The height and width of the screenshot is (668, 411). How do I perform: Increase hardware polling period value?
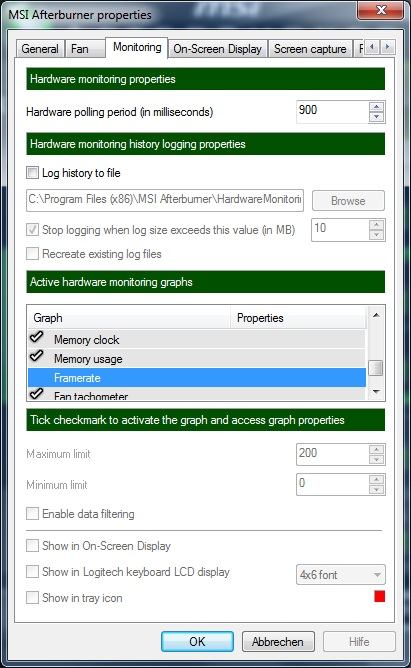(377, 107)
